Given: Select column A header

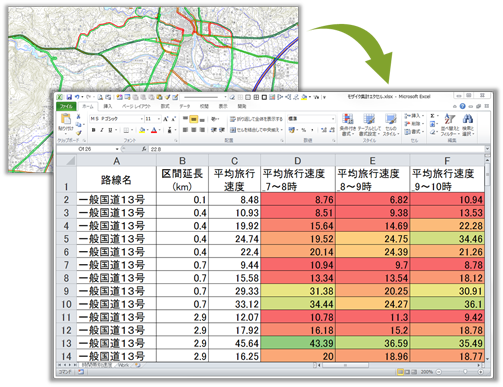Looking at the screenshot, I should tap(116, 161).
